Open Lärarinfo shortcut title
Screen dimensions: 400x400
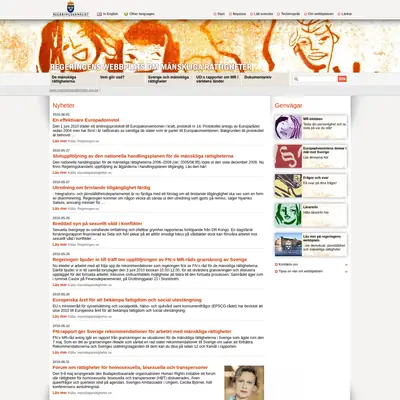point(311,207)
